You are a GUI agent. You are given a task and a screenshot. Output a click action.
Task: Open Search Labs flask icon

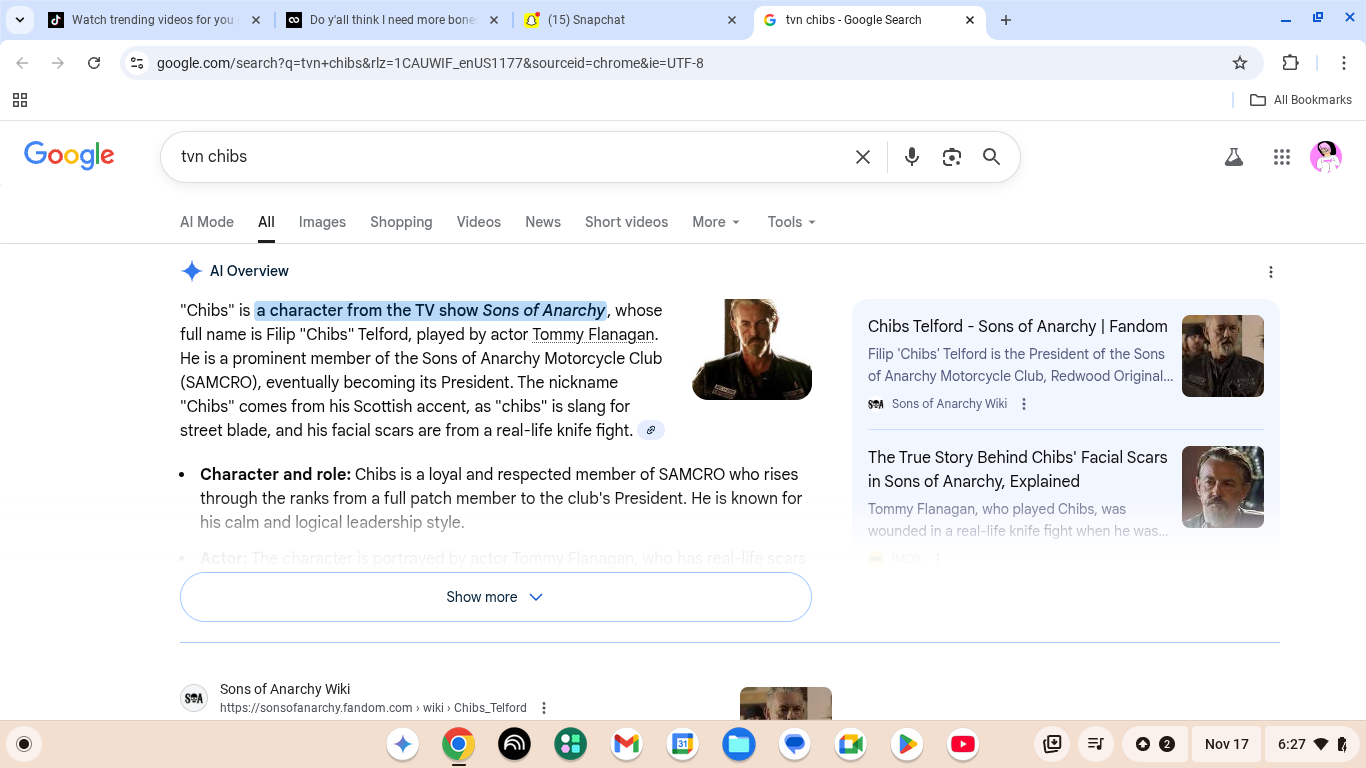tap(1233, 157)
